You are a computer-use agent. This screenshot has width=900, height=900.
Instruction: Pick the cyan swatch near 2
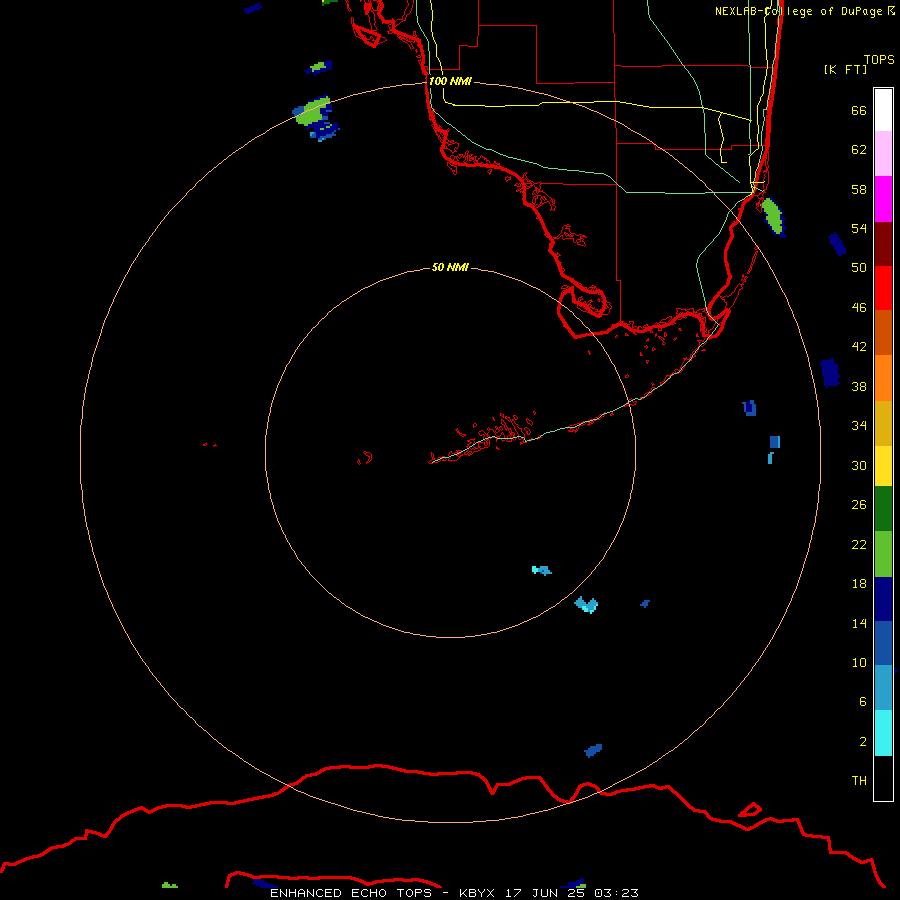coord(883,732)
